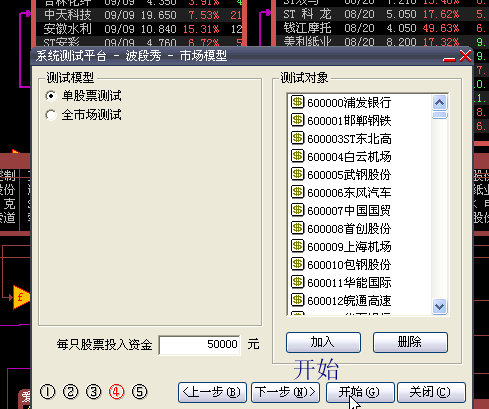Viewport: 489px width, 409px height.
Task: Click the 加入 button
Action: click(x=323, y=342)
